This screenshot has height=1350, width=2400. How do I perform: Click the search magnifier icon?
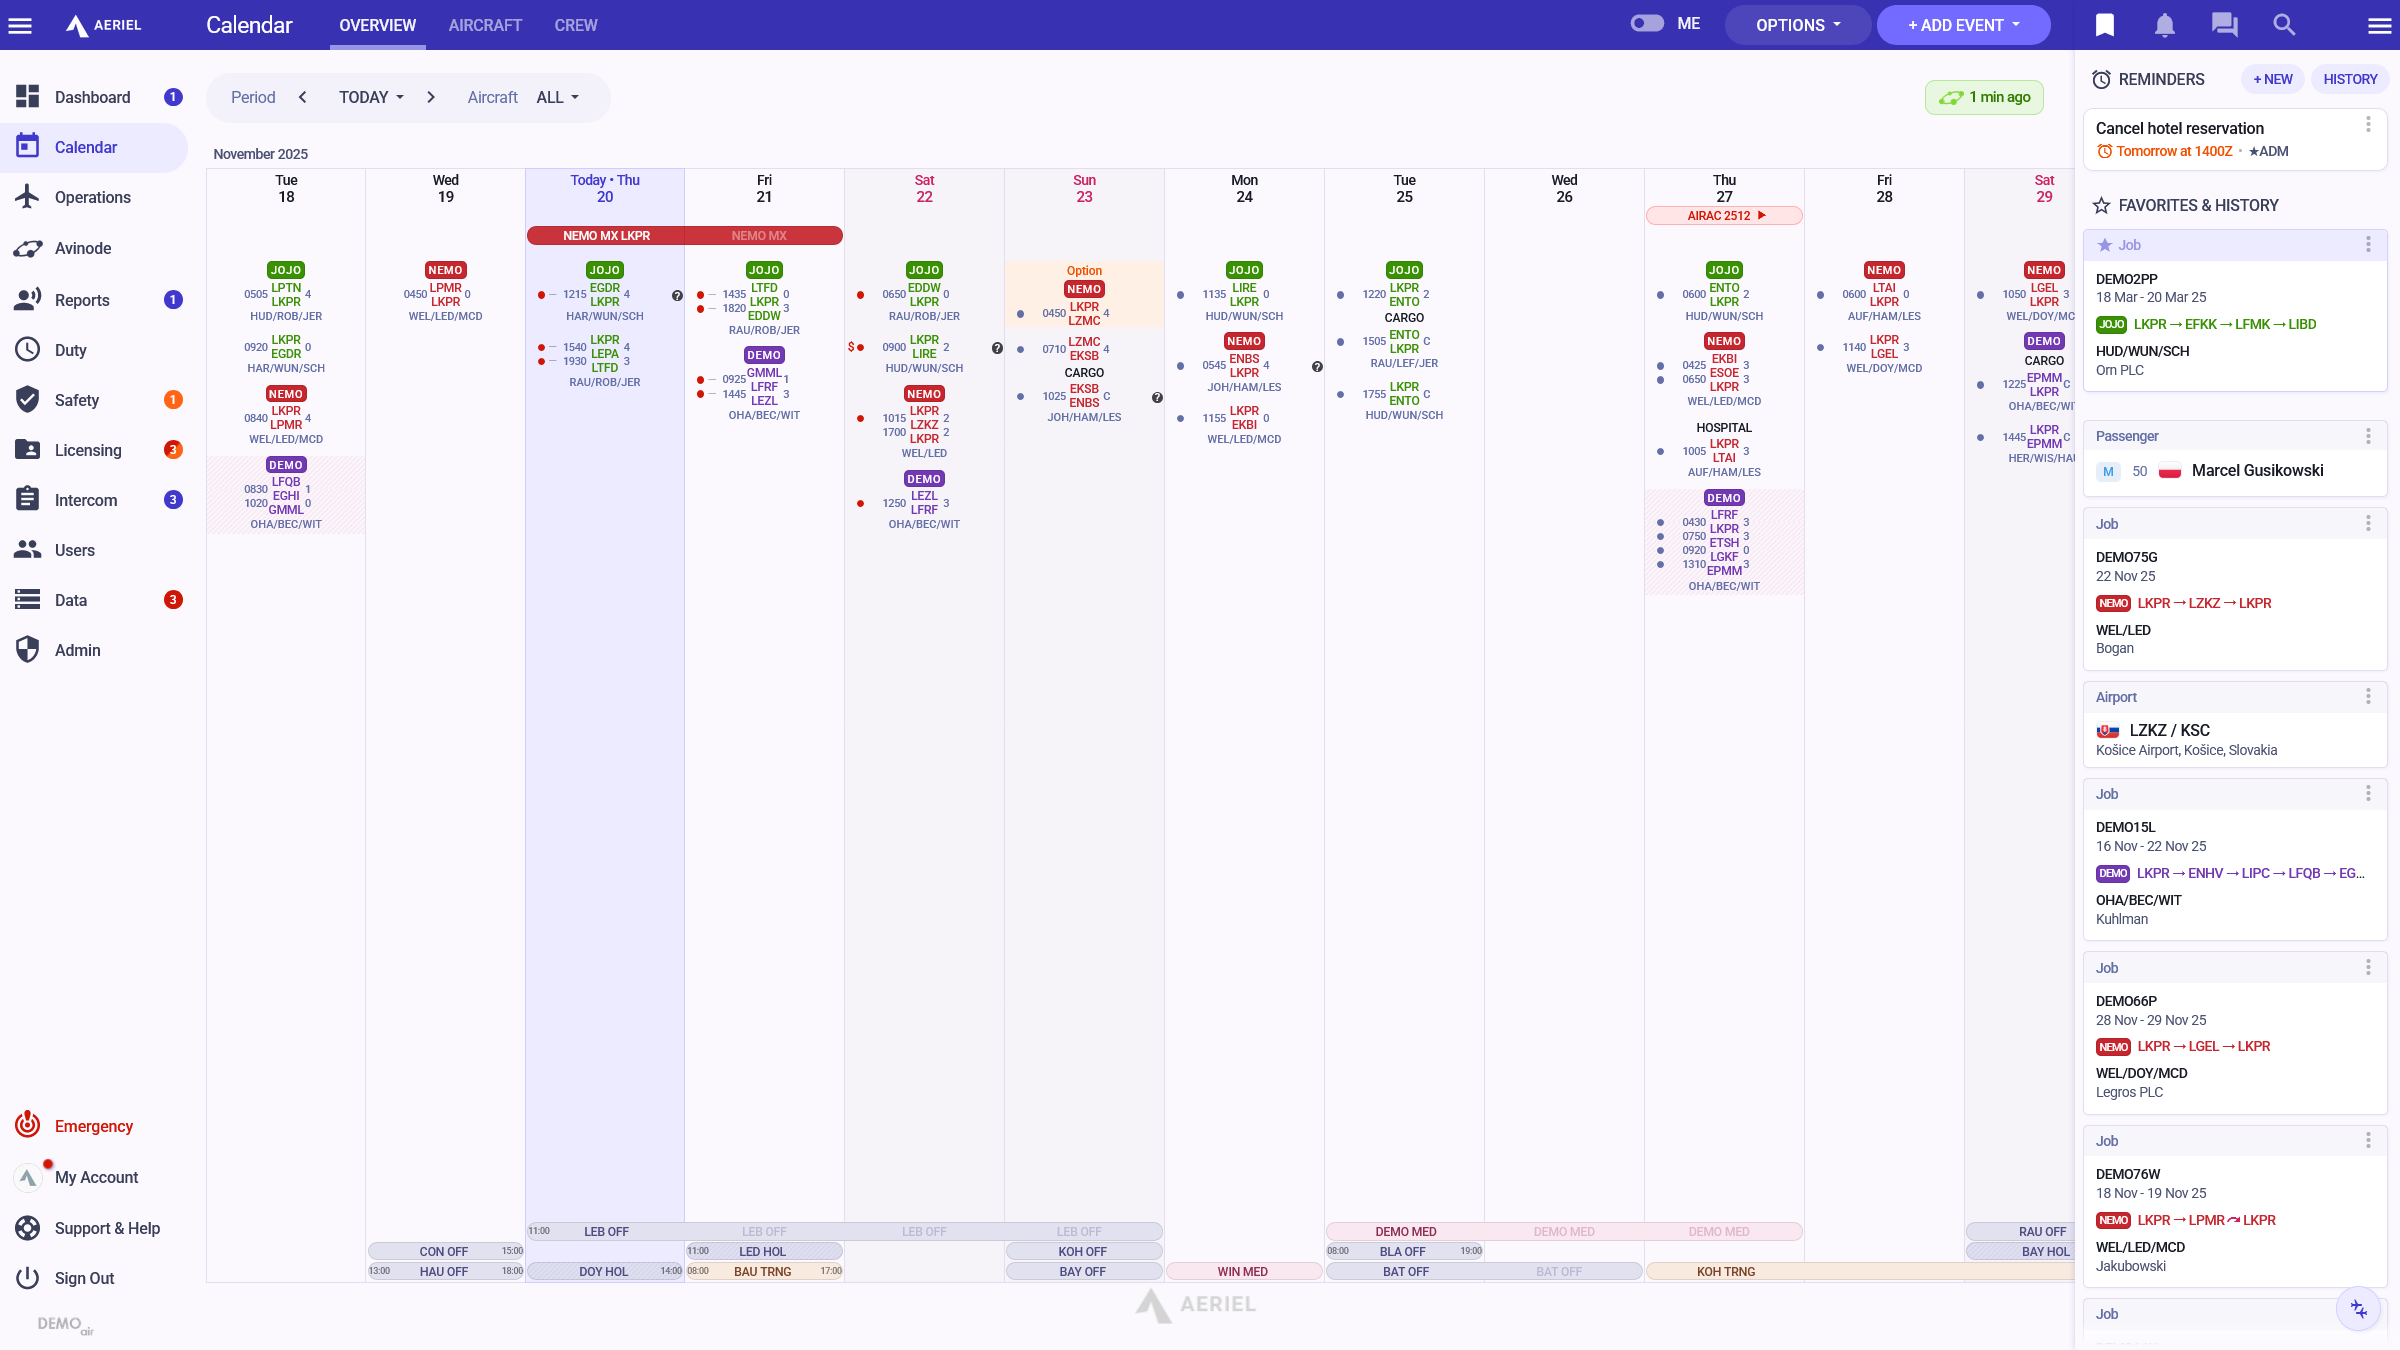pos(2284,25)
